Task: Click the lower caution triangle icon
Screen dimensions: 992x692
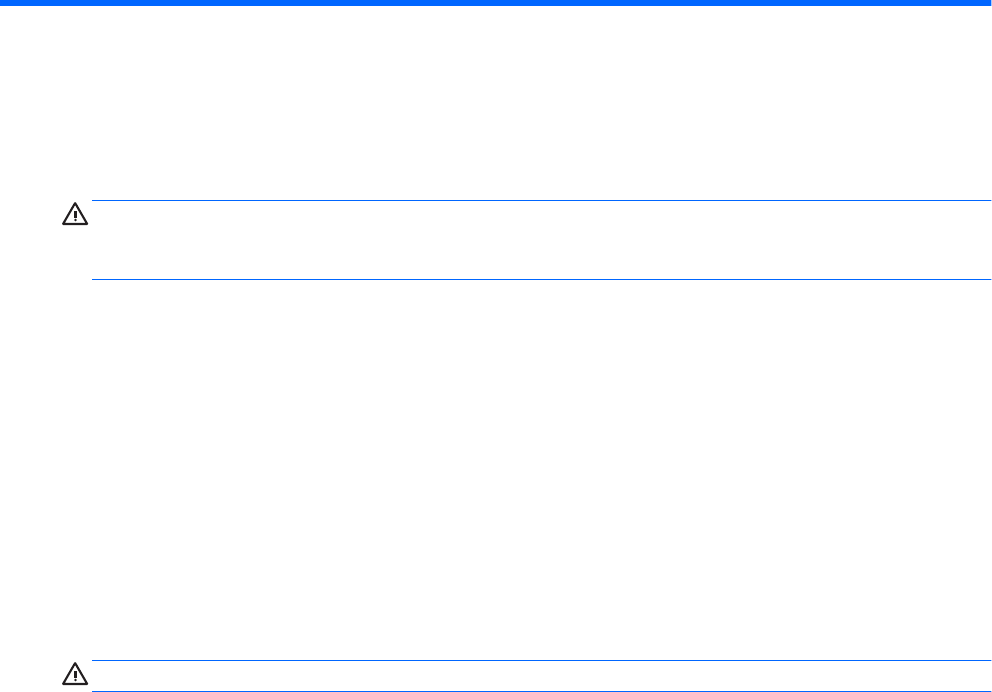Action: click(75, 674)
